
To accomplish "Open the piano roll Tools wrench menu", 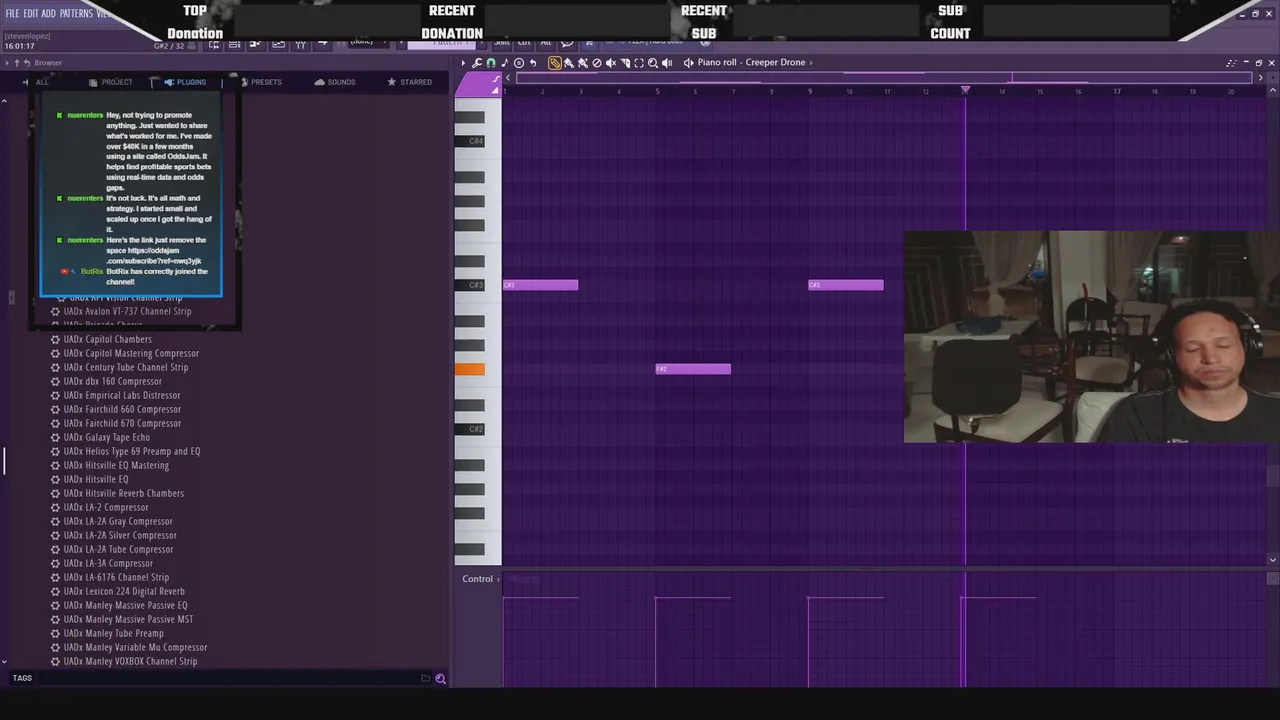I will [477, 63].
